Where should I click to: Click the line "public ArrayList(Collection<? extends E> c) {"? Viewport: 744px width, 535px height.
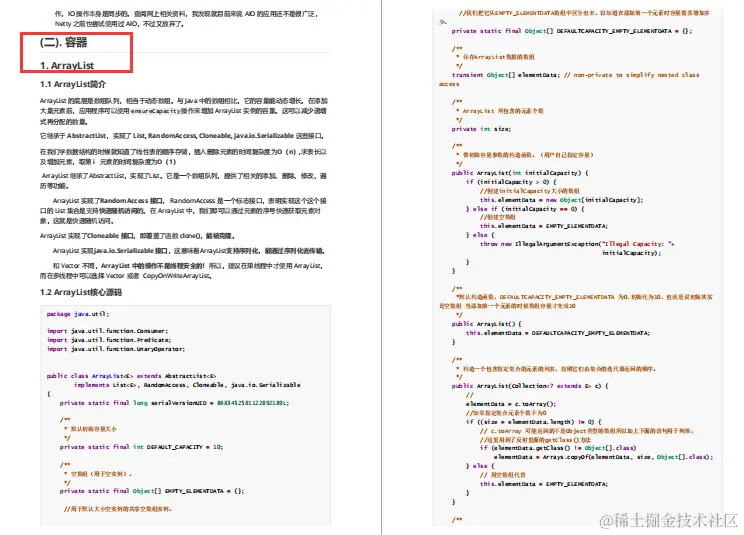tap(530, 386)
